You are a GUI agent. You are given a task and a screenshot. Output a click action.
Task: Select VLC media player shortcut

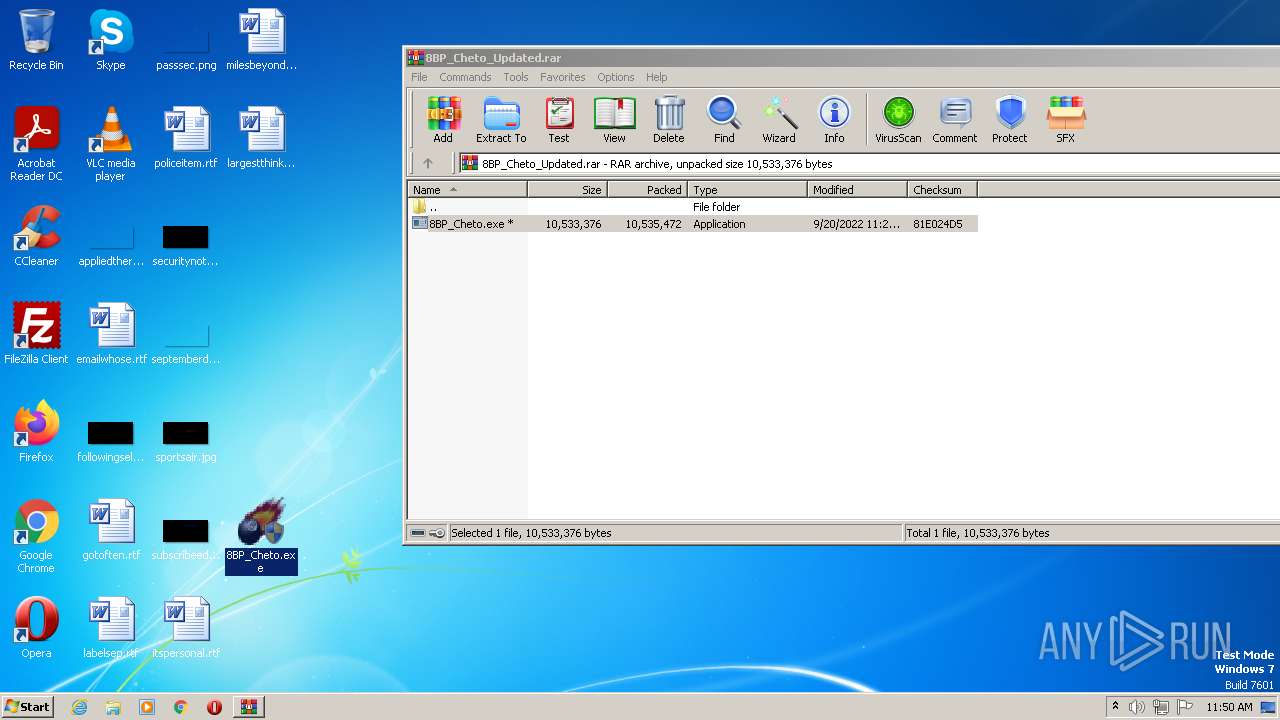tap(110, 144)
